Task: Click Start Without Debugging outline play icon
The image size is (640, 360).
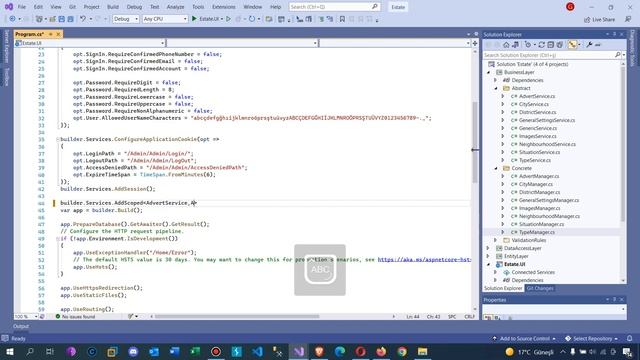Action: 229,19
